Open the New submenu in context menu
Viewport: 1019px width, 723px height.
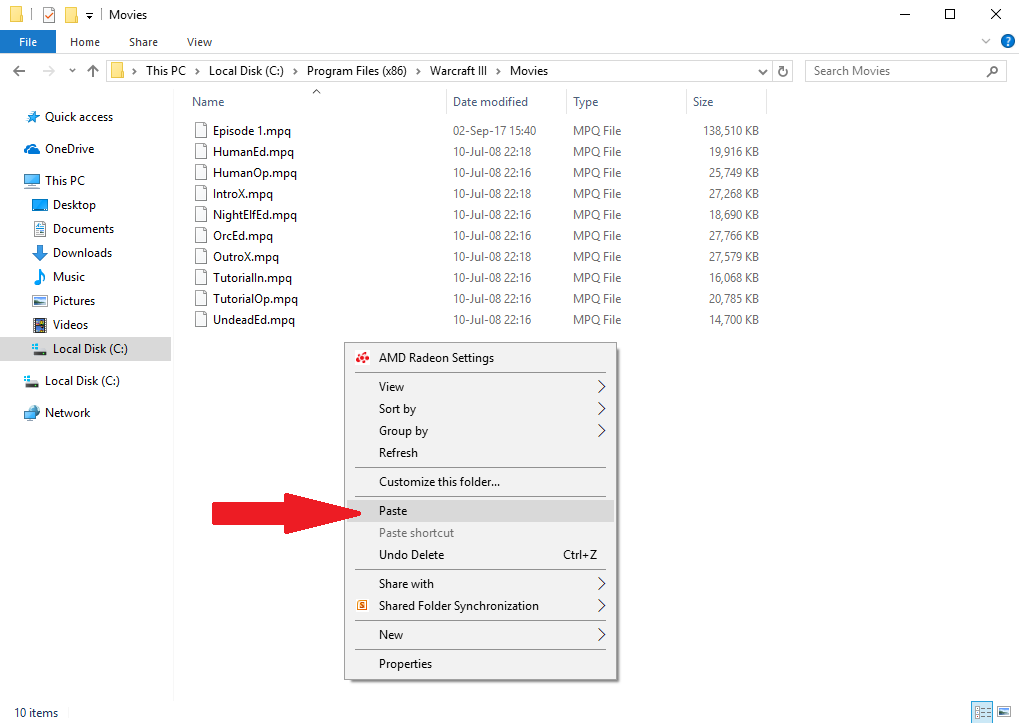[480, 635]
